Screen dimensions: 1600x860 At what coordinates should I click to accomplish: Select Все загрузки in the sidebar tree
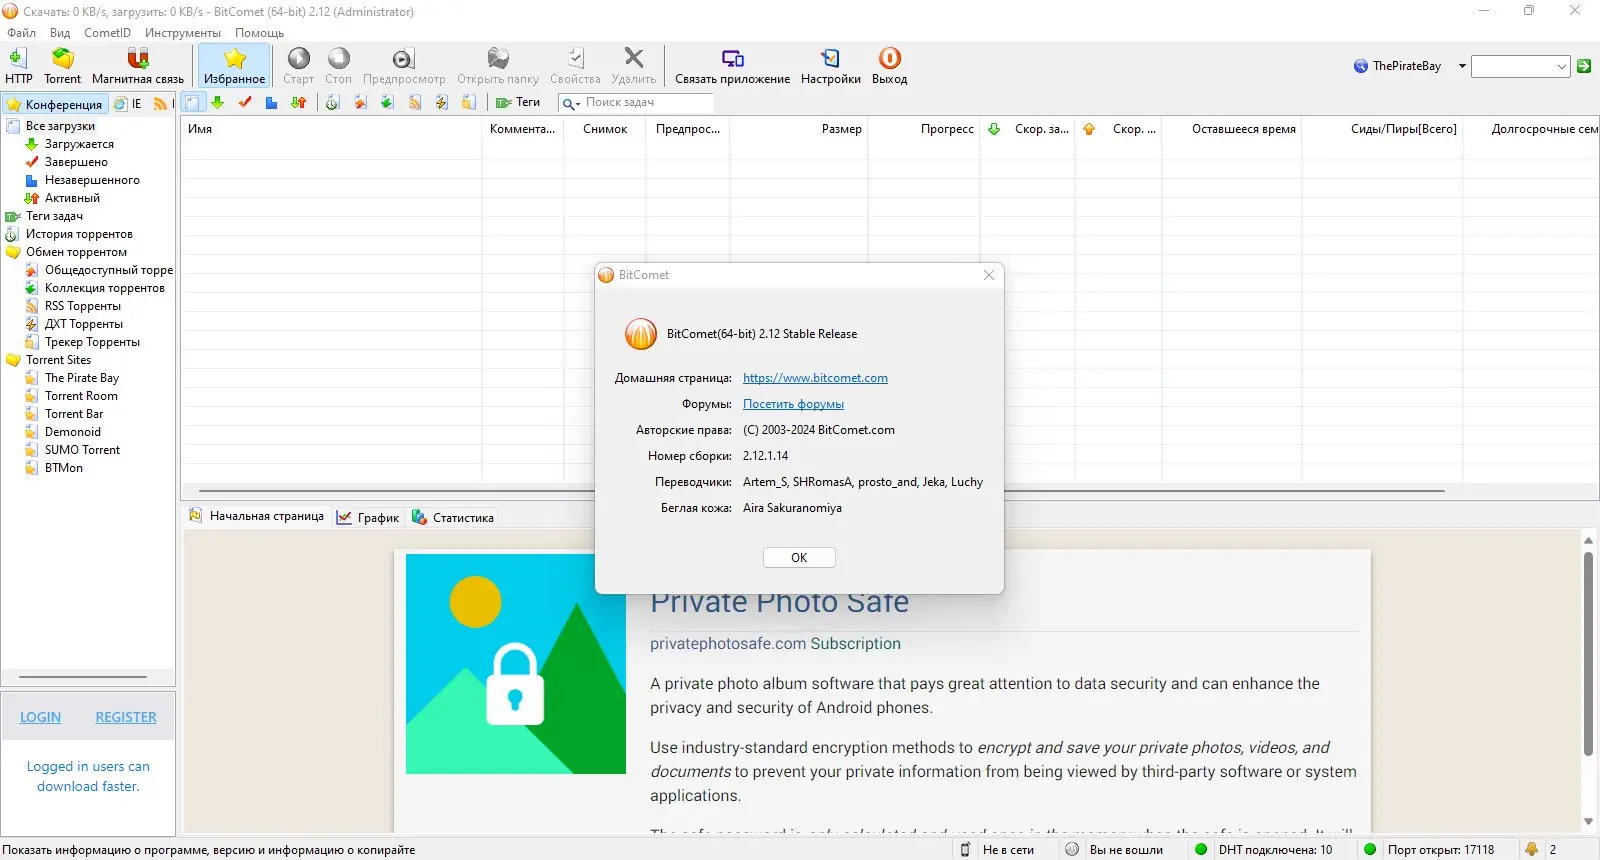pos(60,126)
